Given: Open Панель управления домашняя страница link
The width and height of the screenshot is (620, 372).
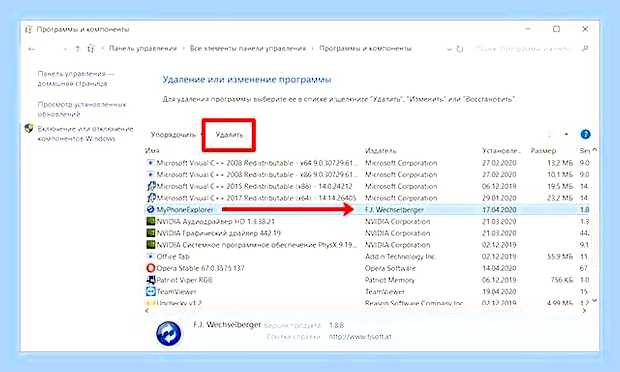Looking at the screenshot, I should pyautogui.click(x=76, y=79).
